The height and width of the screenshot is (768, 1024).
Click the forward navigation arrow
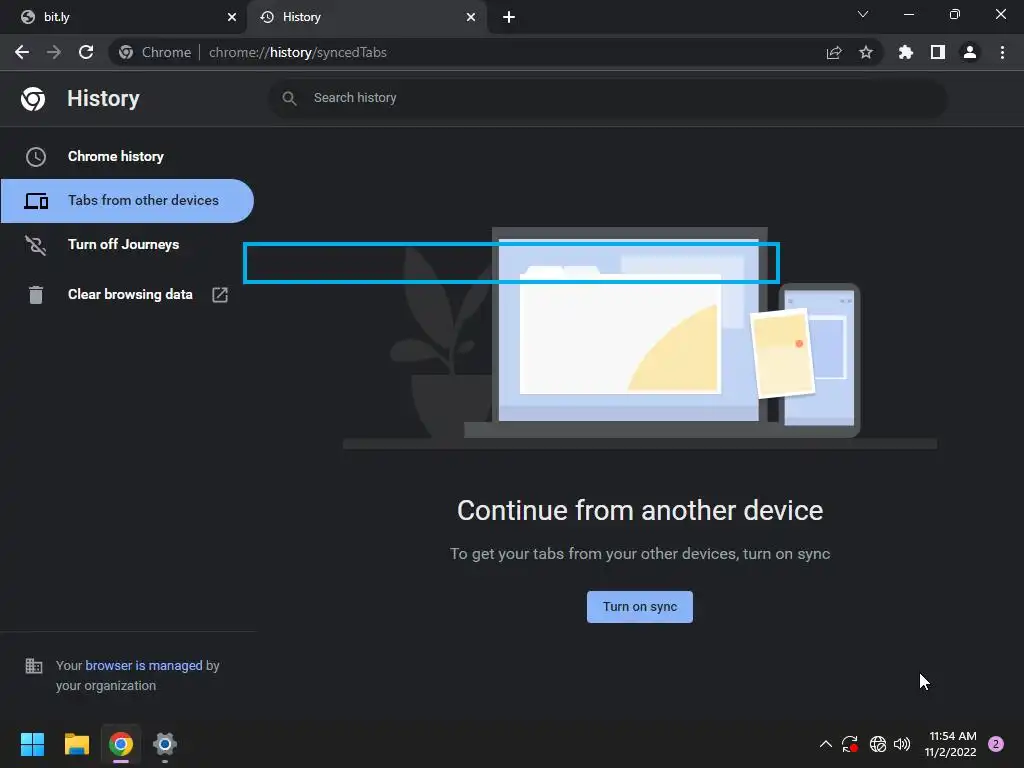coord(54,52)
